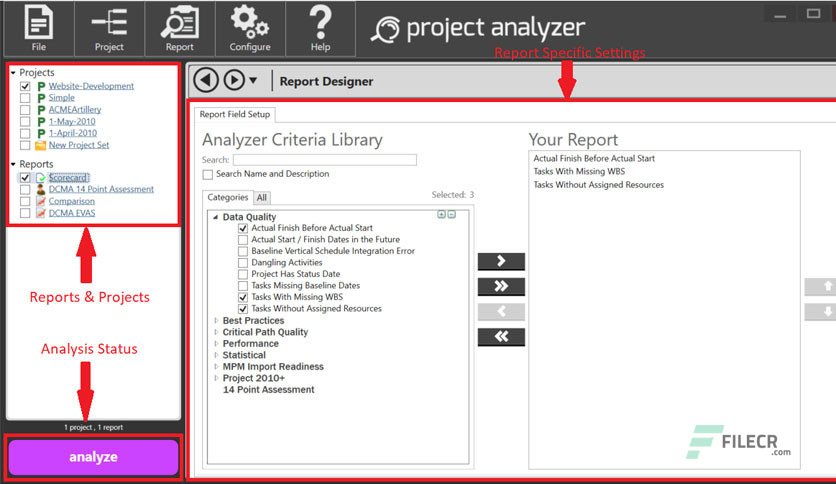Check the Simple project checkbox
Screen dimensions: 836x484
(25, 98)
